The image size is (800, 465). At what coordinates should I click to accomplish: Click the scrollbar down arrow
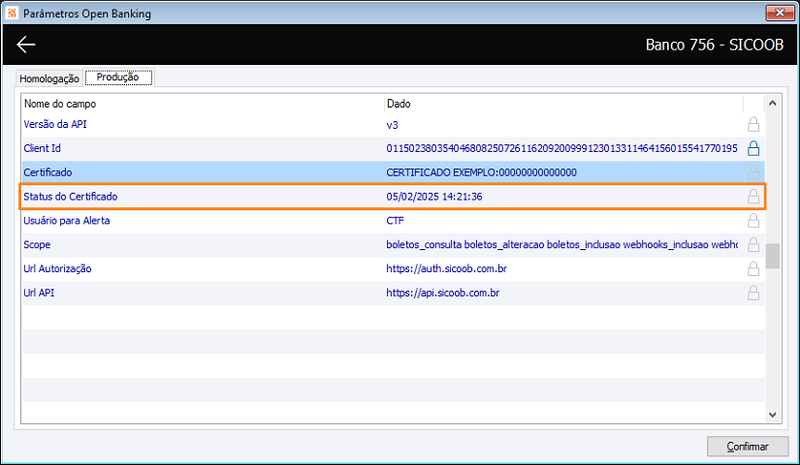772,415
